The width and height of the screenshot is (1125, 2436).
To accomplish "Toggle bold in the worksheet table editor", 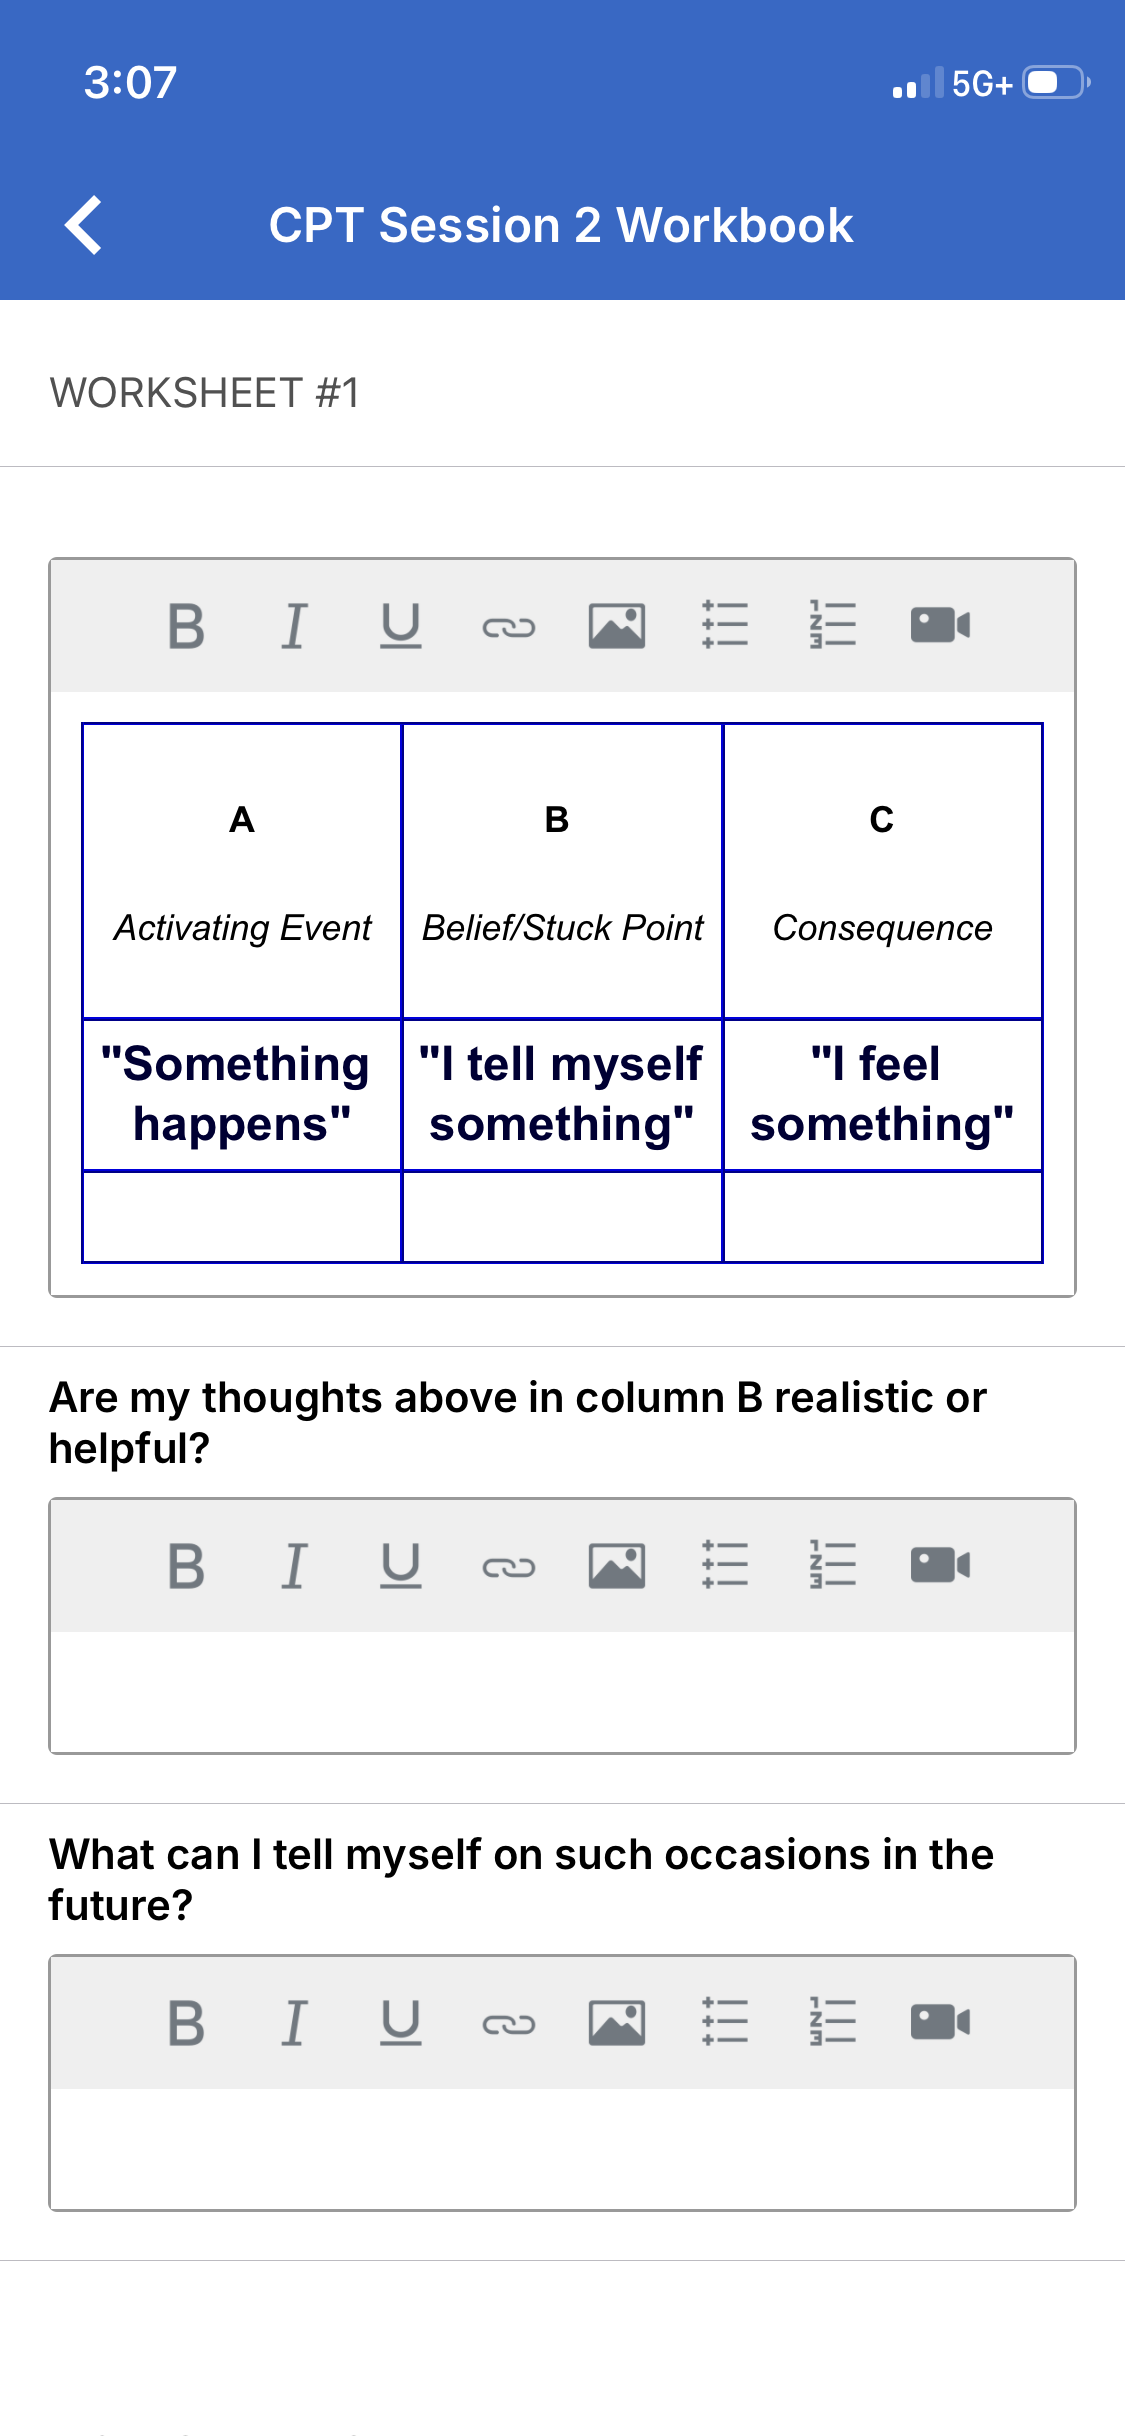I will [186, 626].
